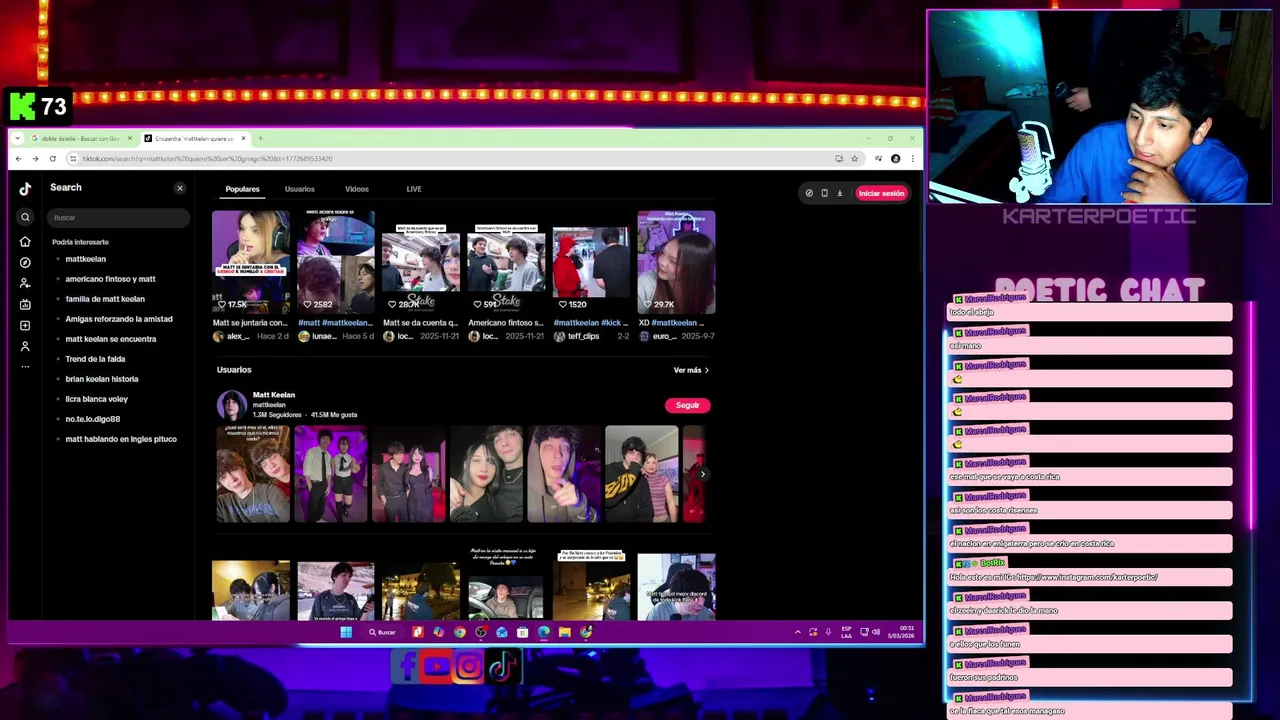The width and height of the screenshot is (1280, 720).
Task: Select 'licra blanca voley' suggestion
Action: 96,399
